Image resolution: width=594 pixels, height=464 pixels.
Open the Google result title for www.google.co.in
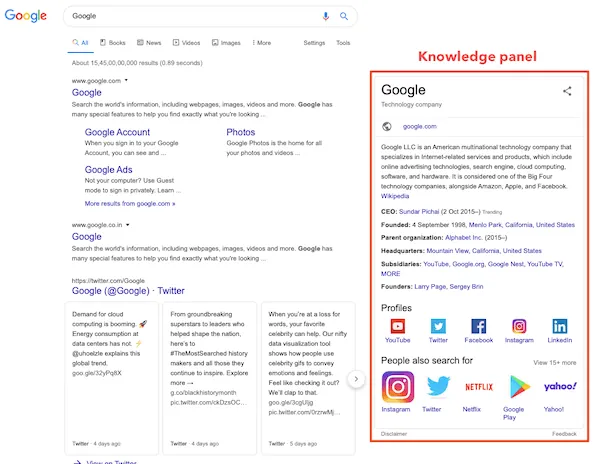[87, 237]
